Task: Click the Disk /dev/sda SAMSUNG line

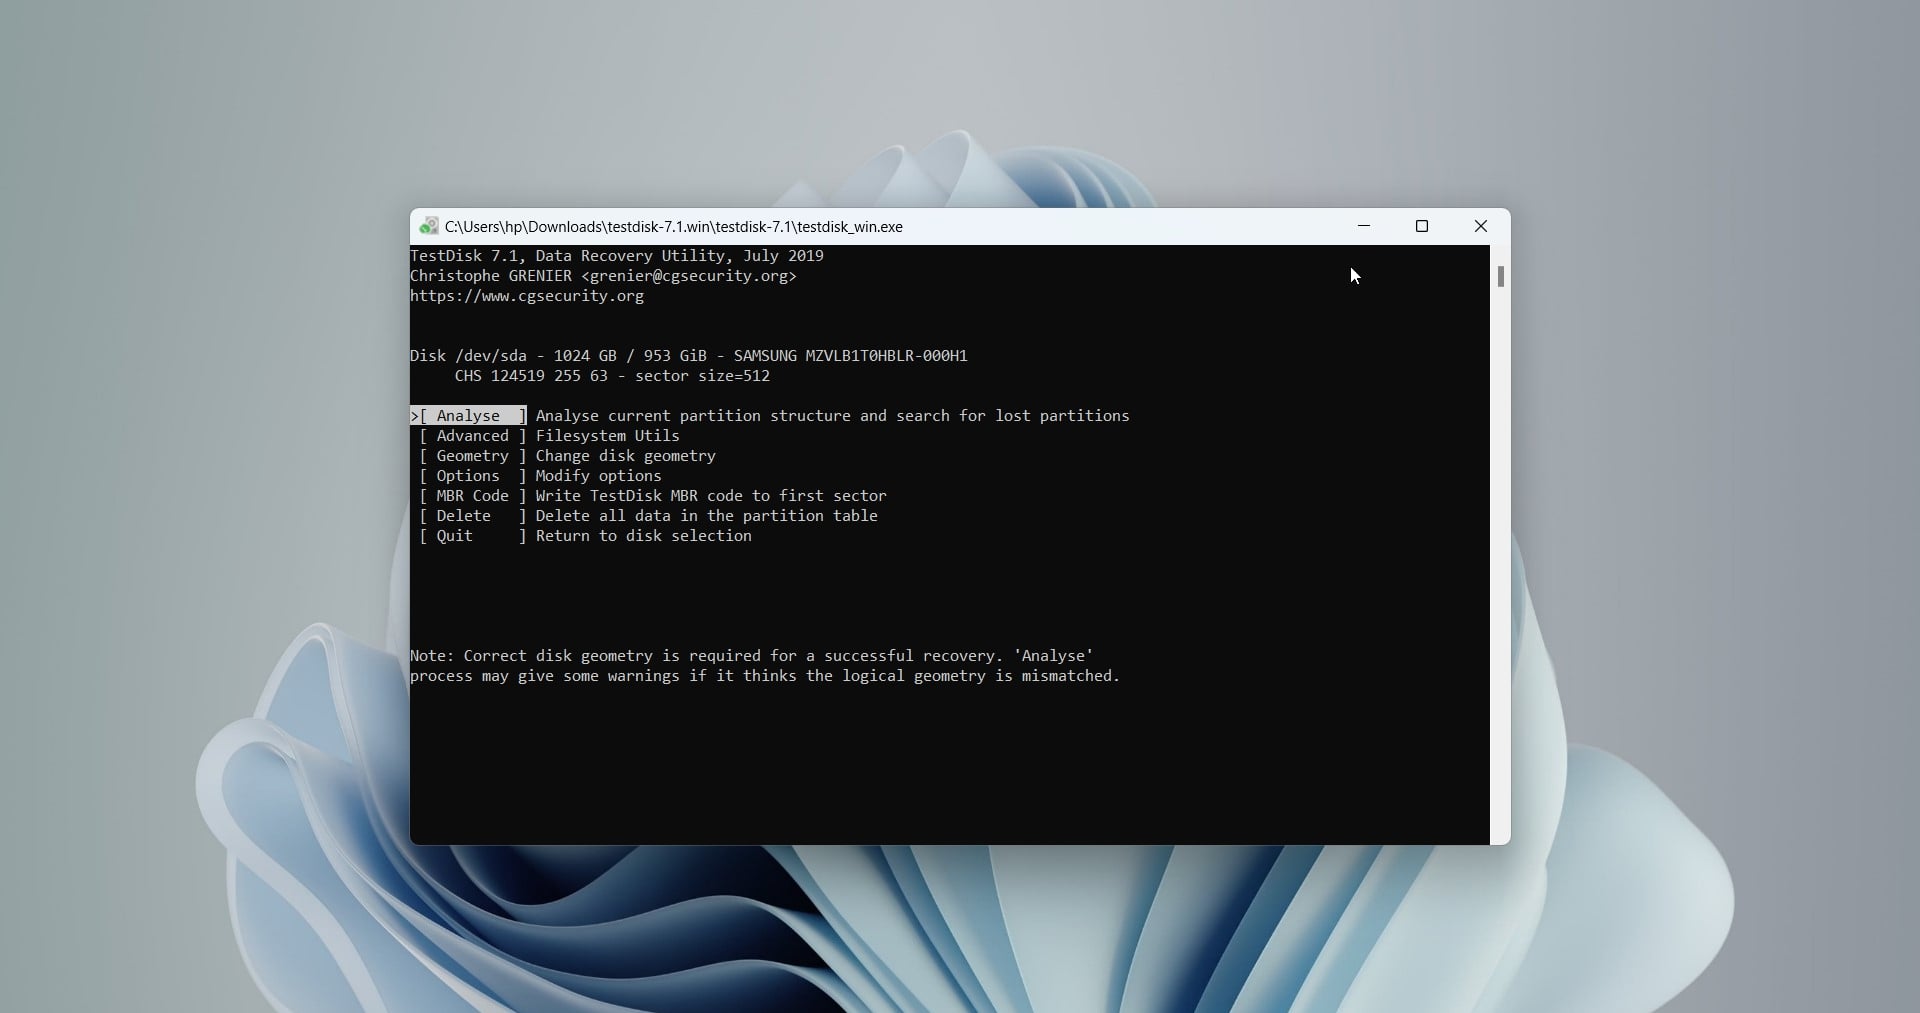Action: point(688,356)
